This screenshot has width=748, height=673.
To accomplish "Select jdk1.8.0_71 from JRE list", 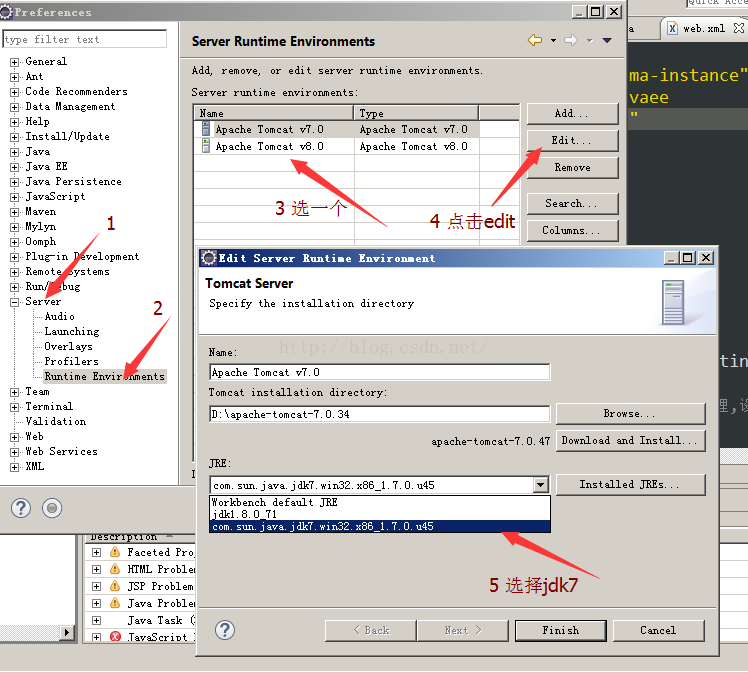I will pos(380,514).
